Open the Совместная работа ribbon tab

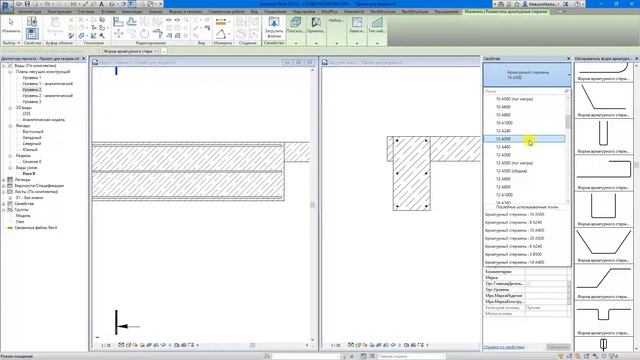pos(227,12)
